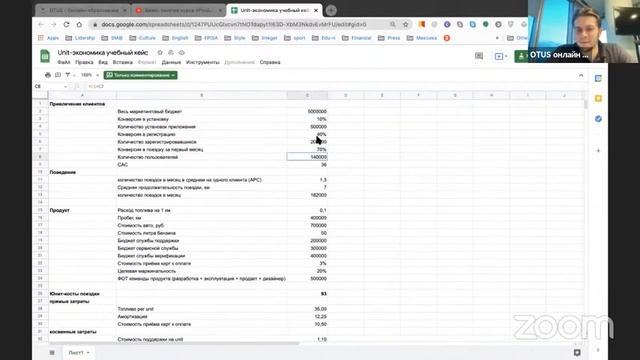This screenshot has width=640, height=360.
Task: Open the Данные menu
Action: click(171, 62)
